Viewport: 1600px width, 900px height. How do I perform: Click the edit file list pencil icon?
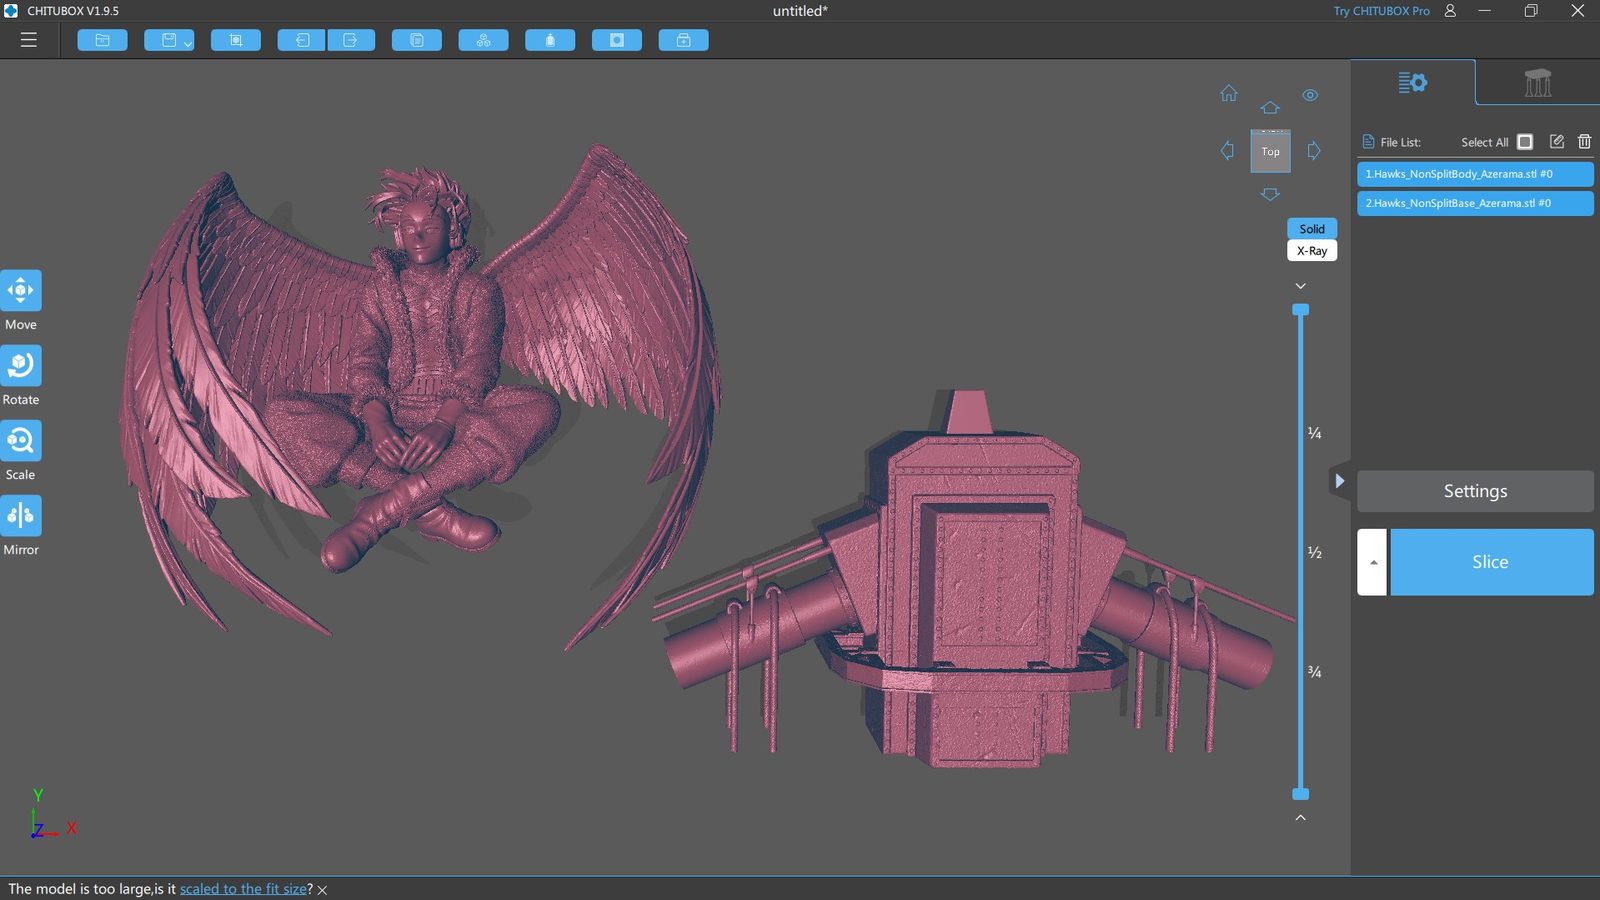(1557, 141)
